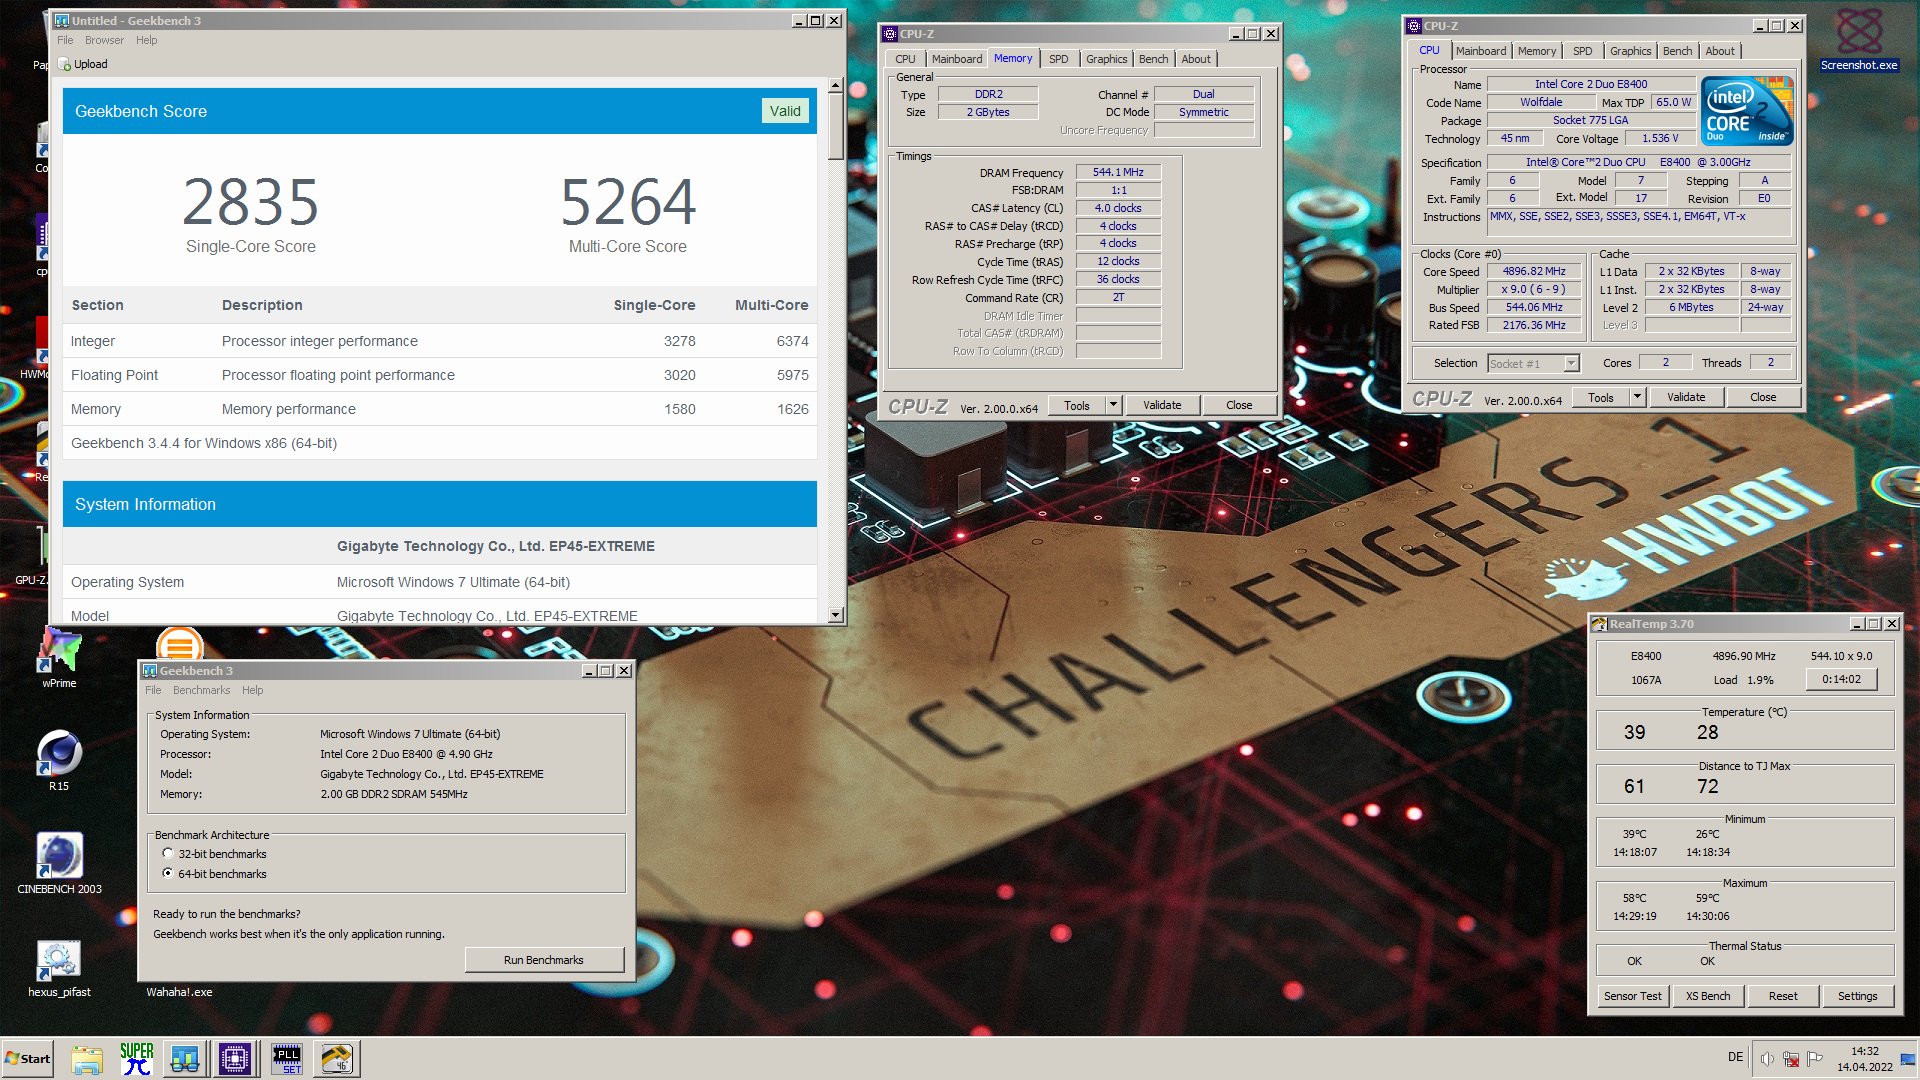Click the Run Benchmarks button
Image resolution: width=1920 pixels, height=1080 pixels.
coord(544,960)
